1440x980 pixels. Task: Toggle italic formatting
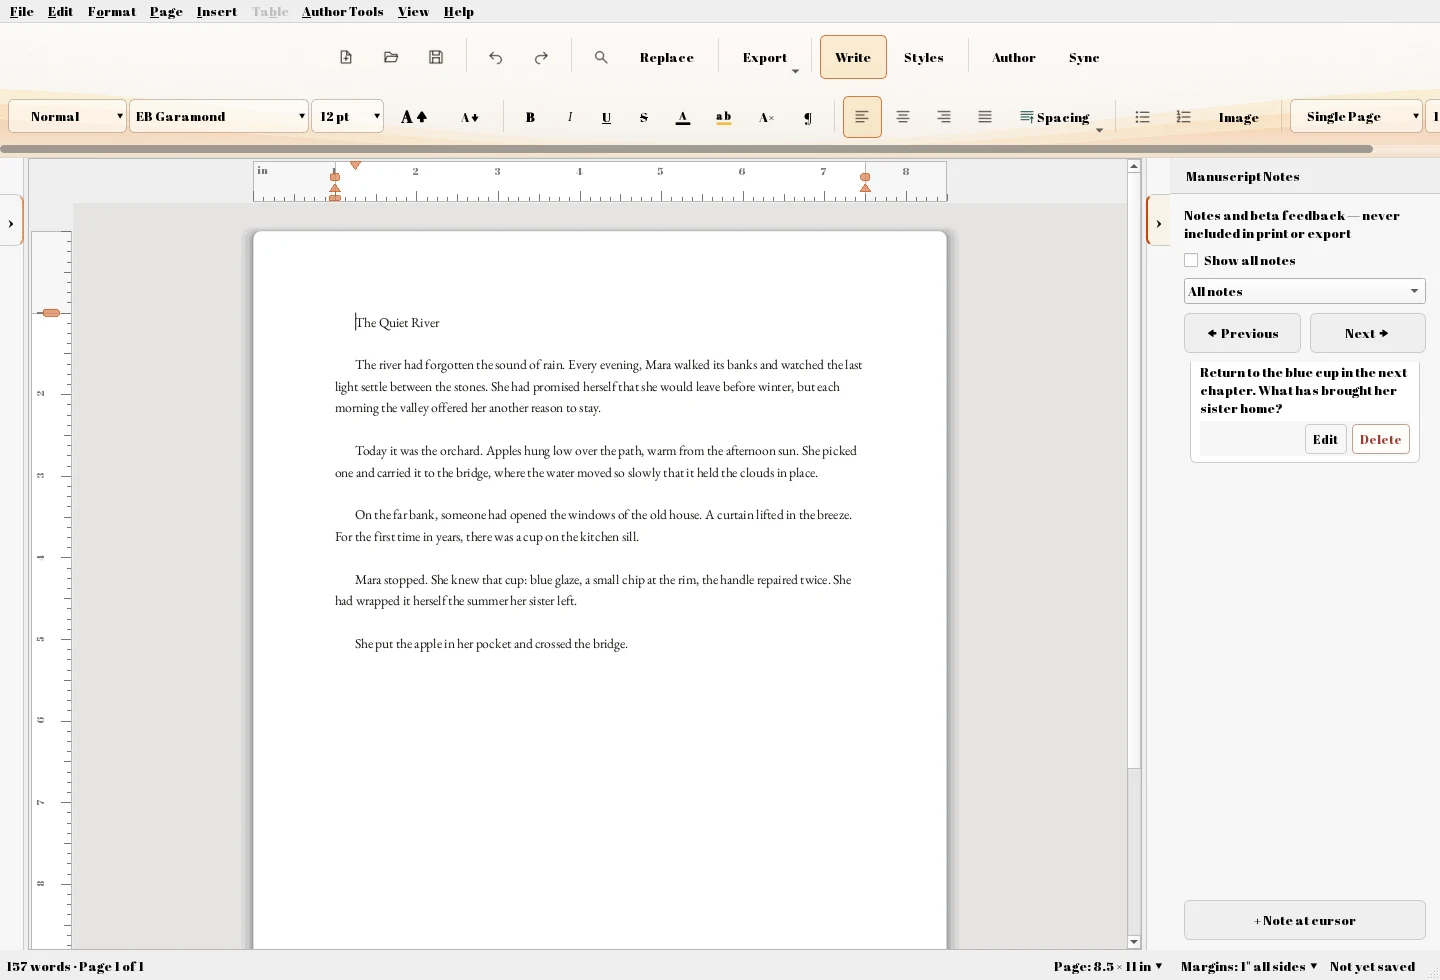pos(570,117)
